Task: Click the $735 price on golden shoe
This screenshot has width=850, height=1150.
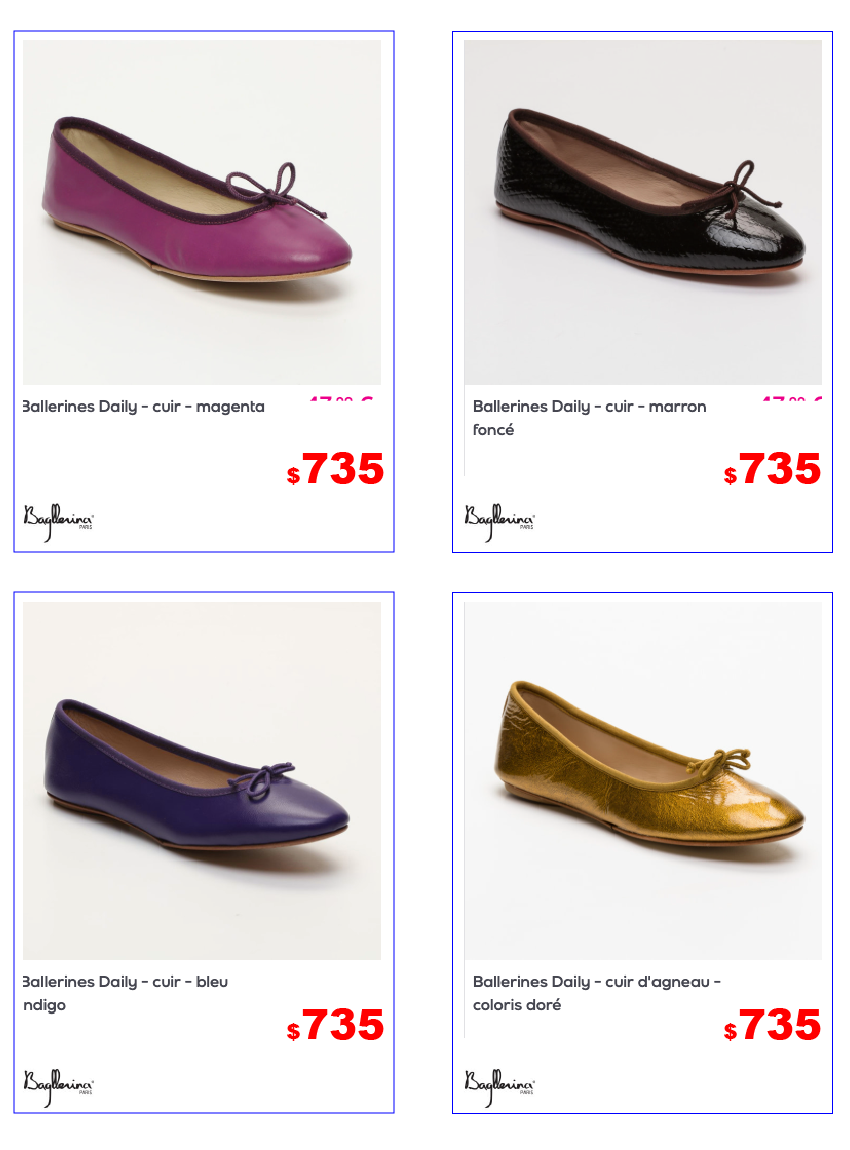Action: (772, 1025)
